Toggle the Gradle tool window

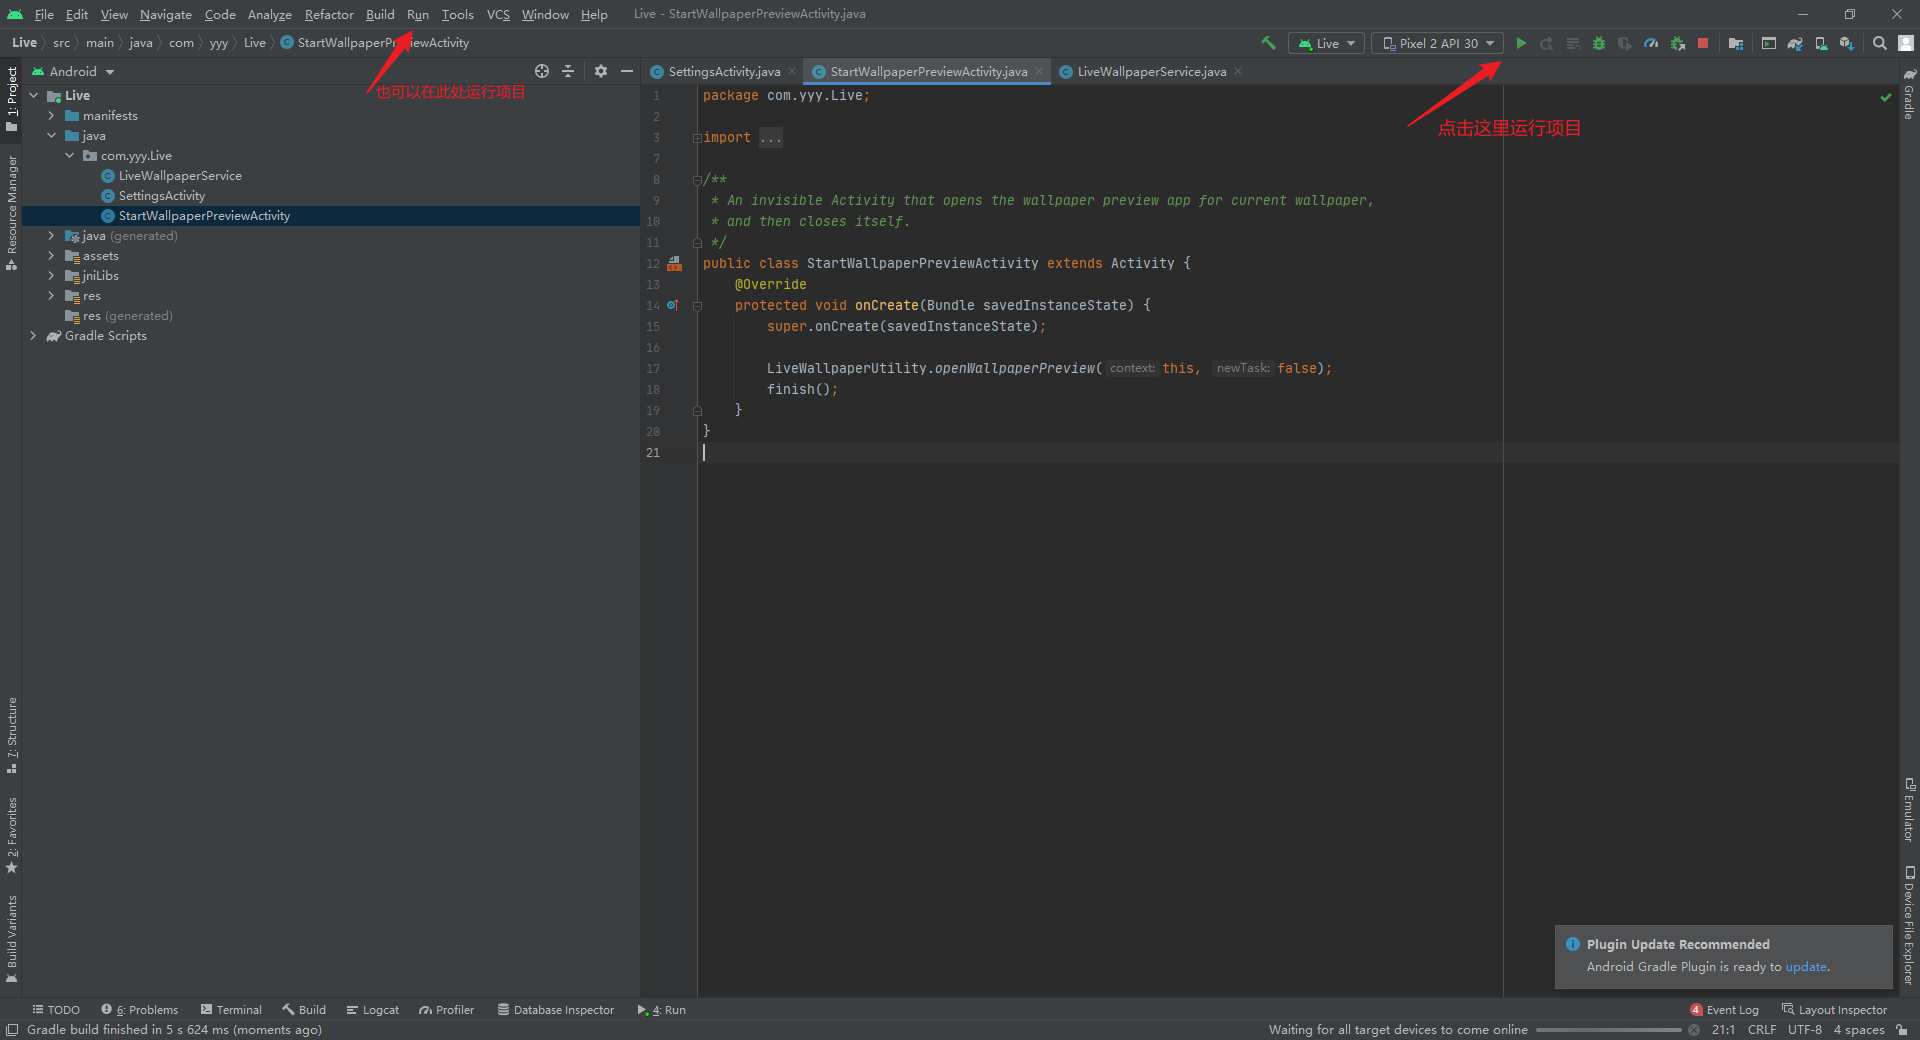[1909, 94]
